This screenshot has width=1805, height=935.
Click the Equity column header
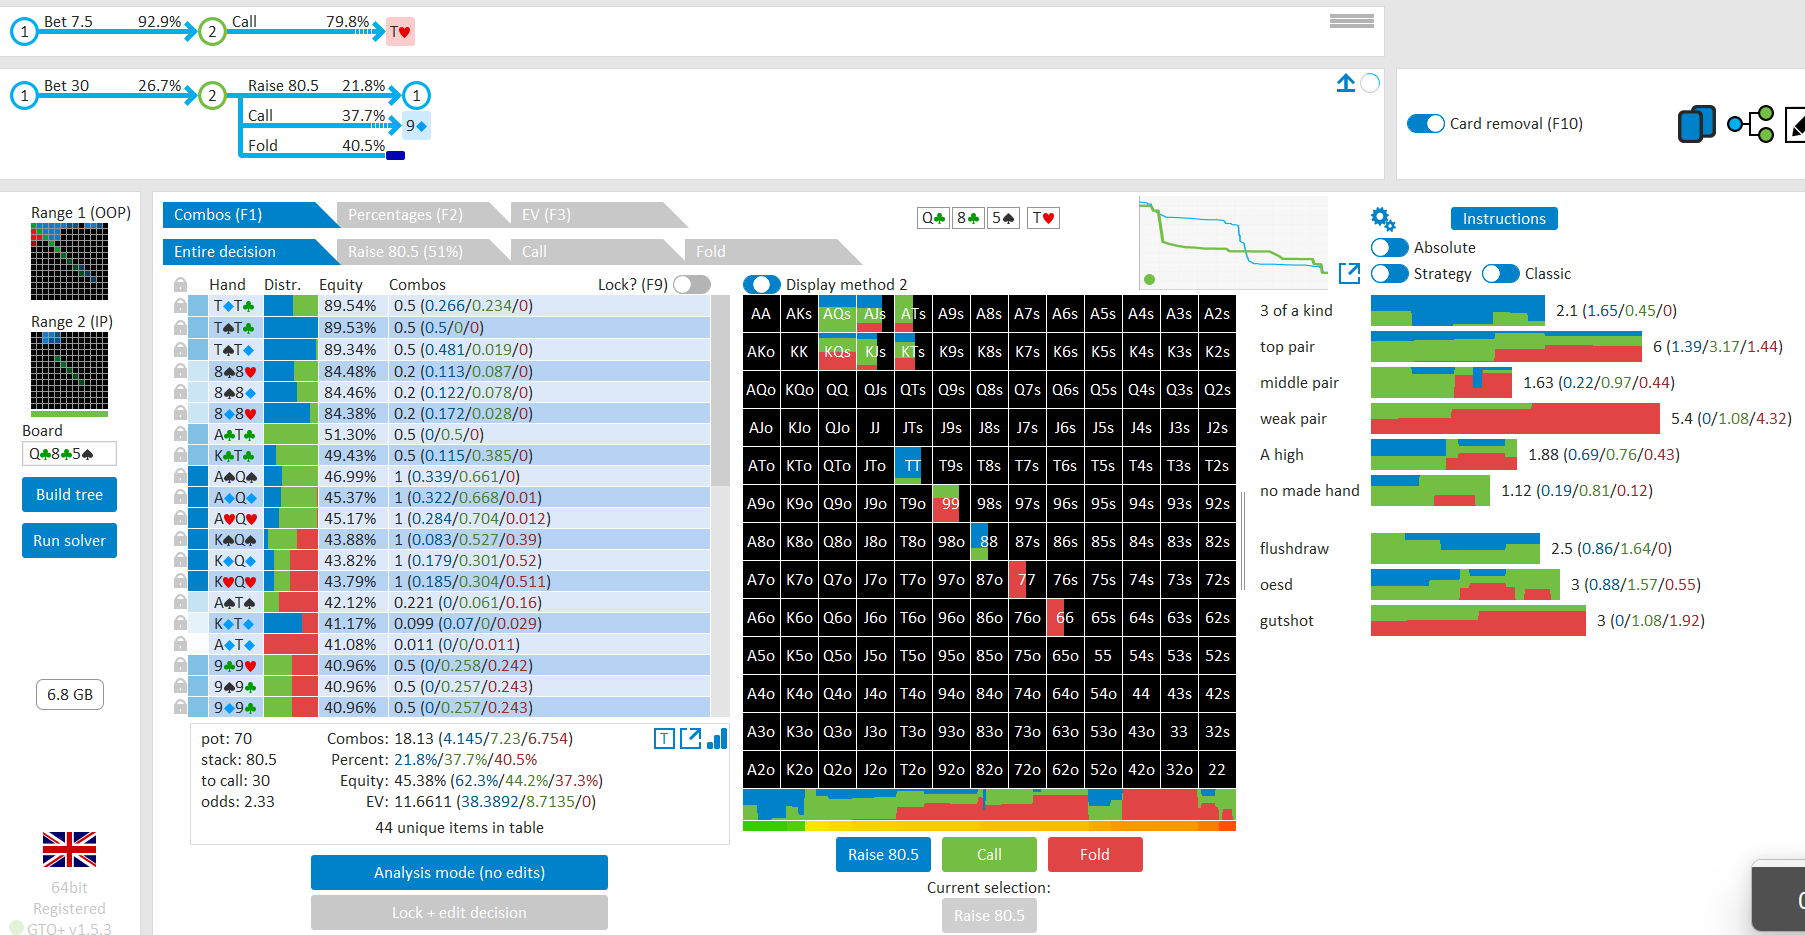pos(341,285)
